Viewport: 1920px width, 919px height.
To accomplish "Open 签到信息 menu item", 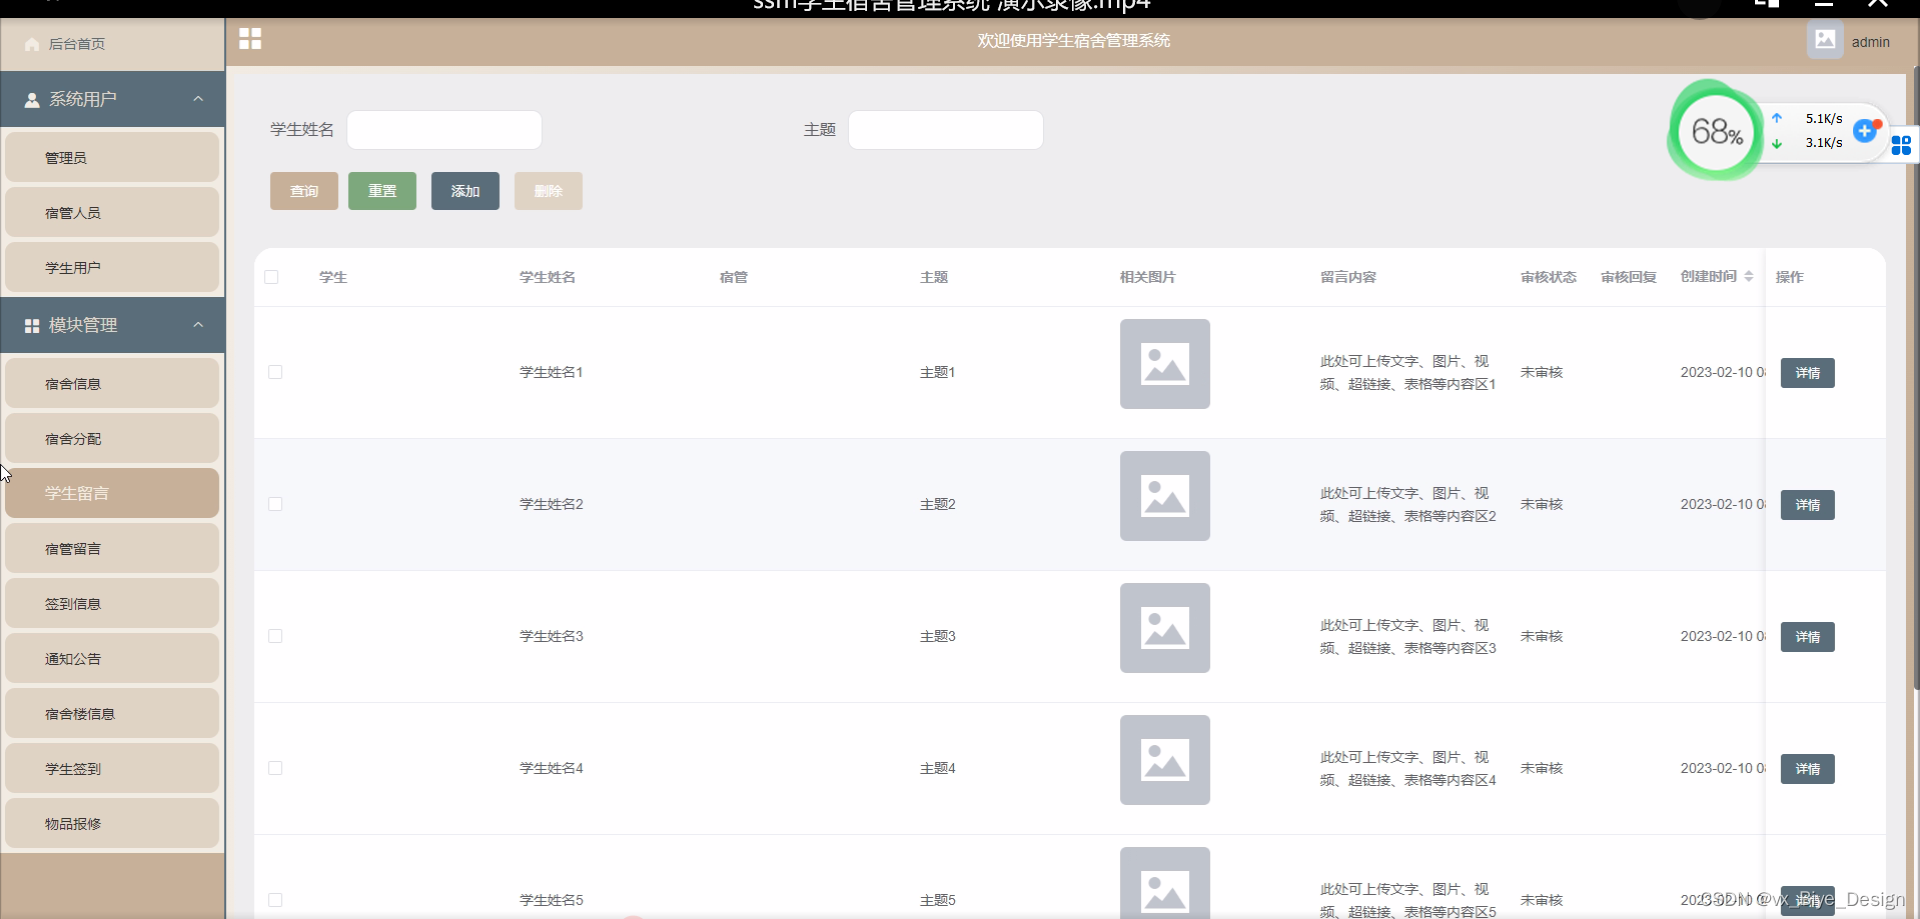I will pos(112,603).
